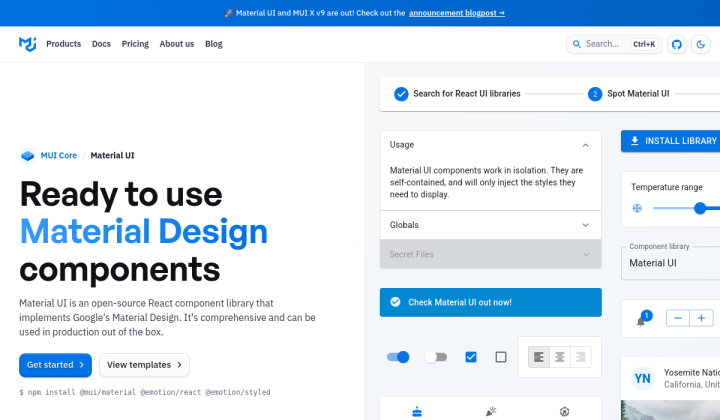Click the Material UI breadcrumb text

pos(112,156)
